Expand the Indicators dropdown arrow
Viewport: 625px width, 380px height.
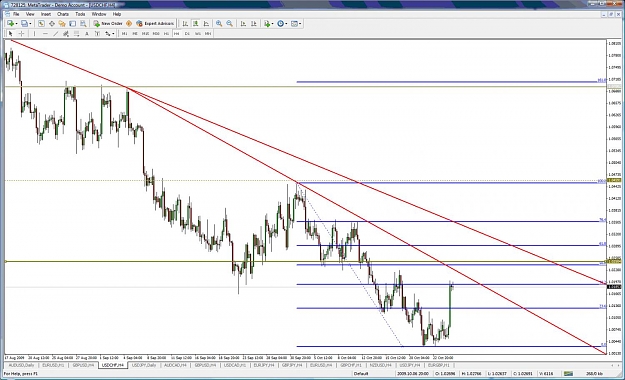pos(272,24)
